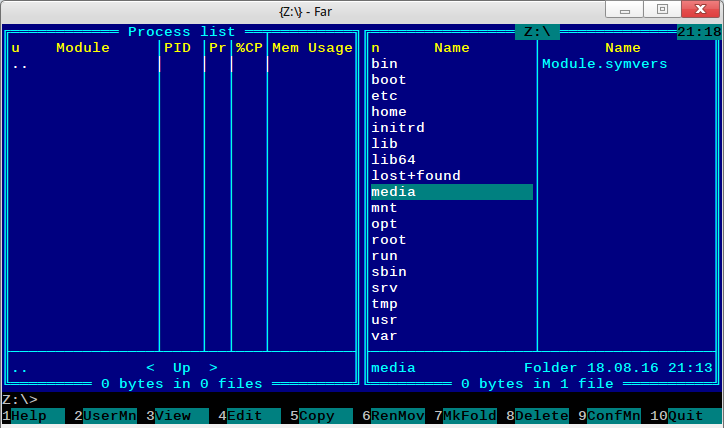Screen dimensions: 724x428
Task: Click the Z:\ drive title of right panel
Action: pyautogui.click(x=537, y=32)
